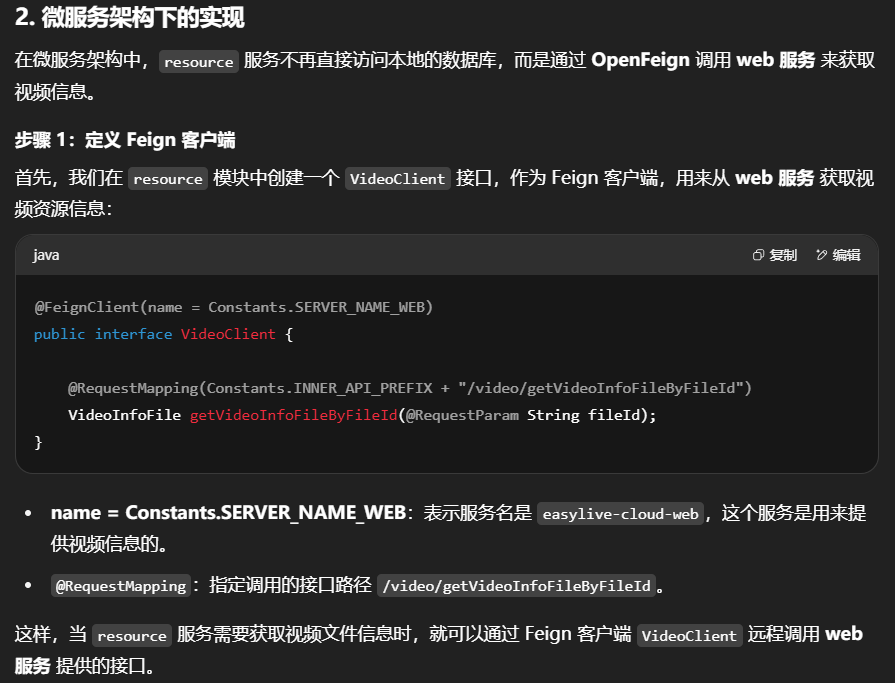Click the copy icon in code block header

[759, 256]
